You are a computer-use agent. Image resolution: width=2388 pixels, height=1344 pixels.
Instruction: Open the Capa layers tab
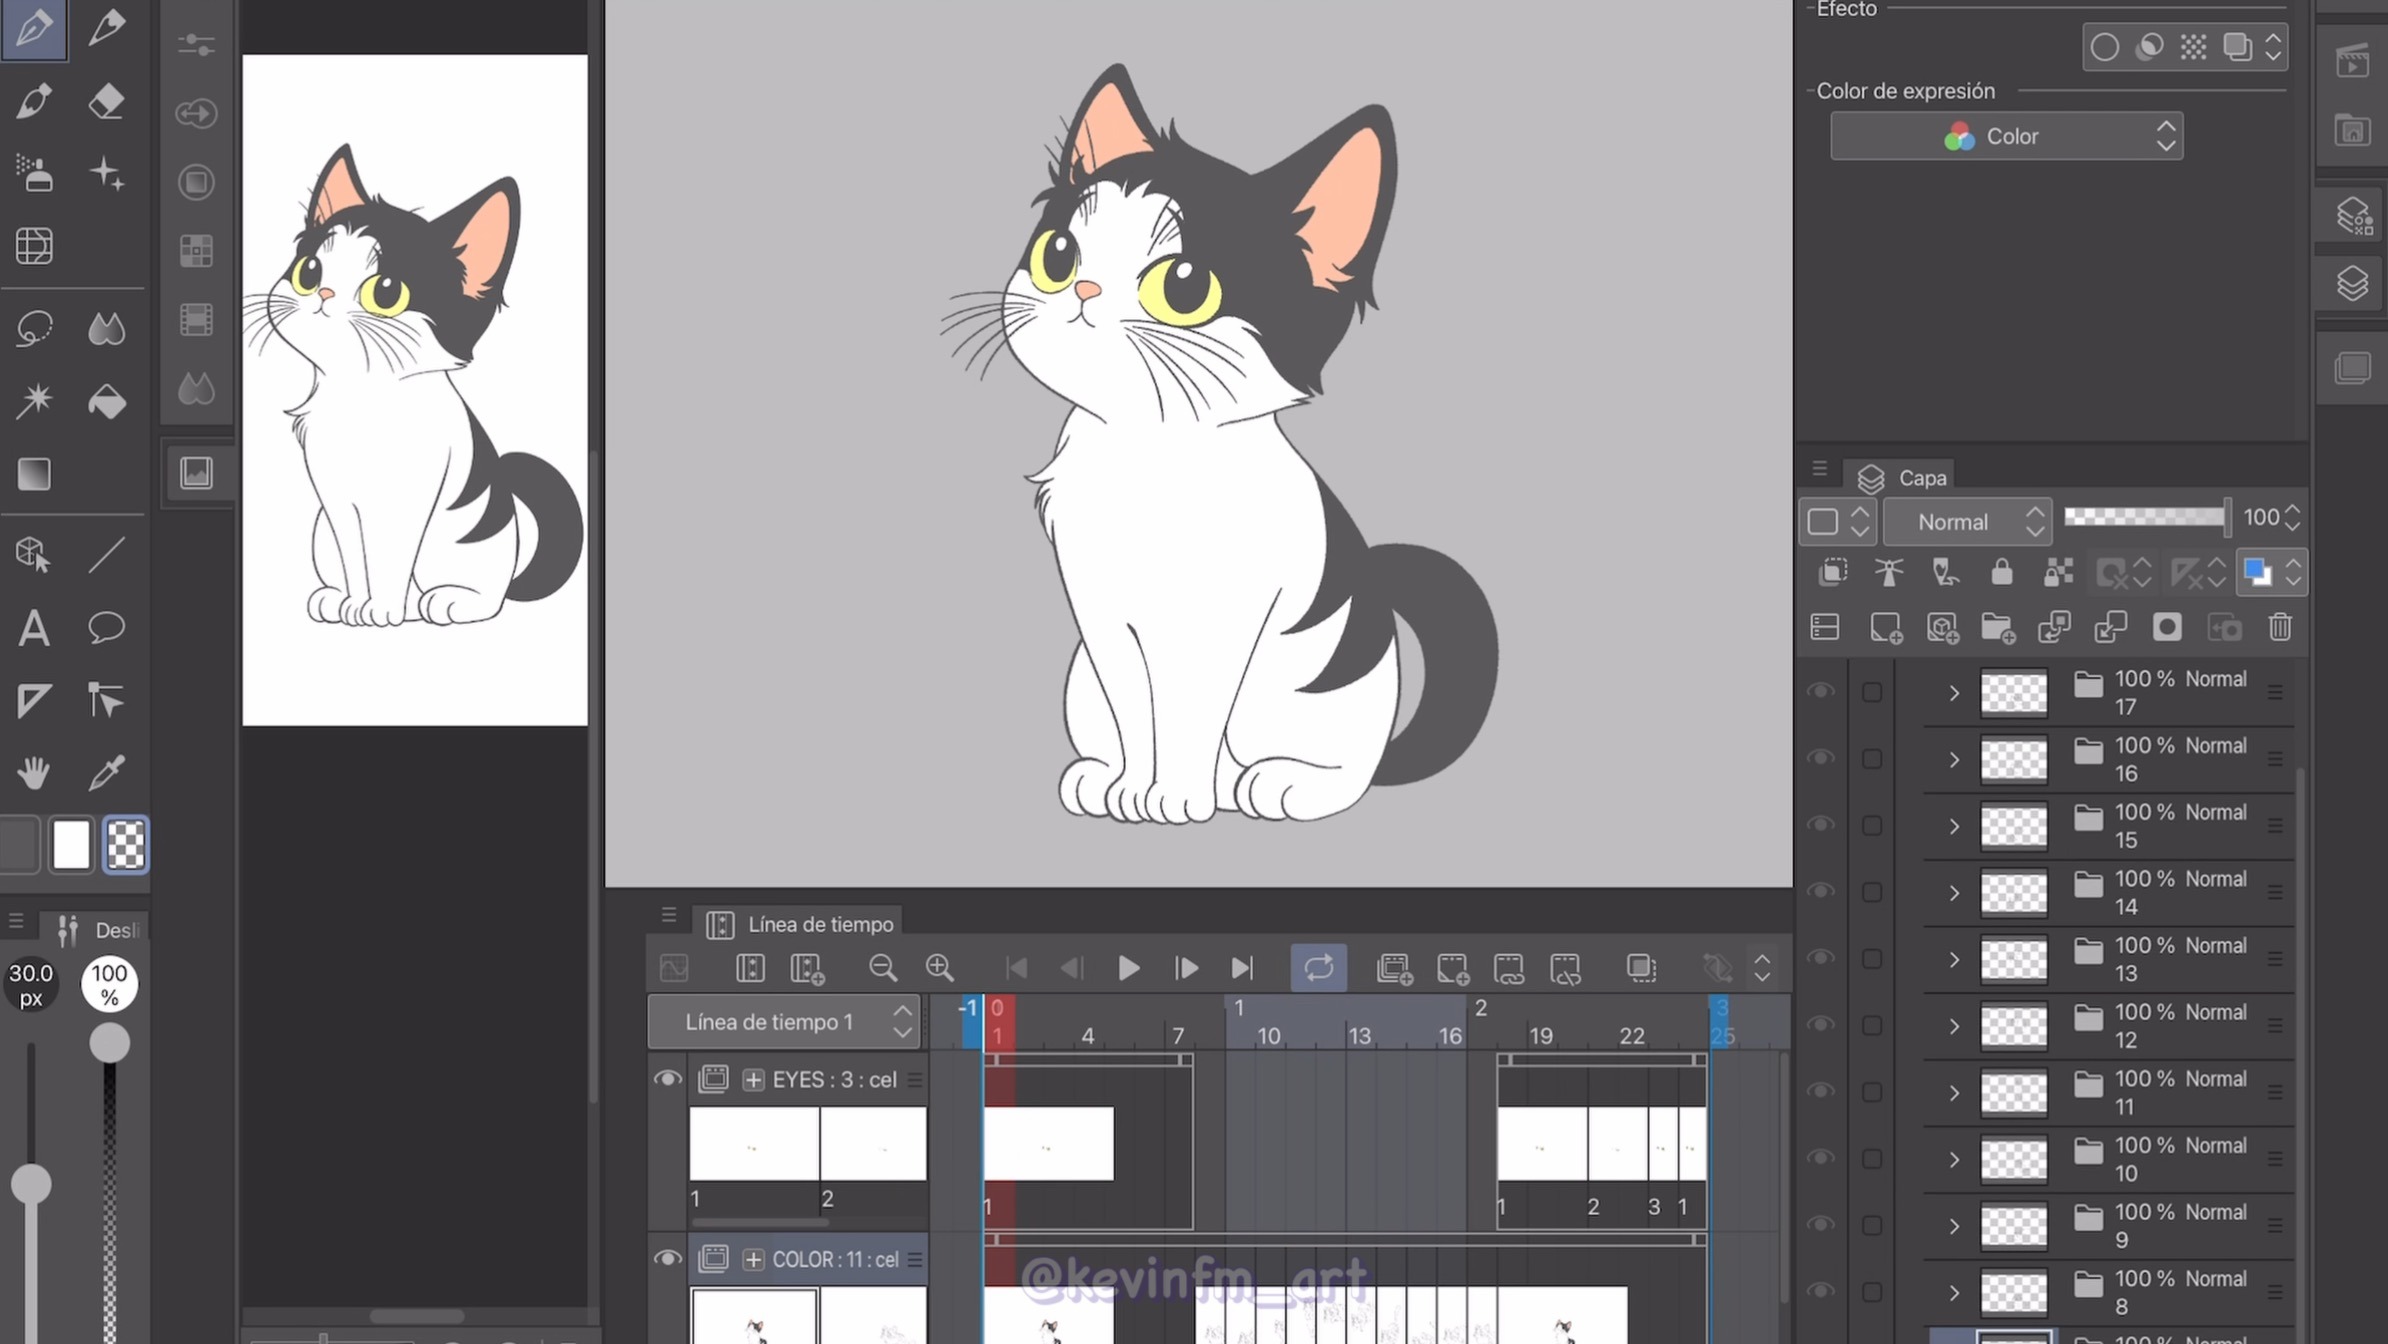pyautogui.click(x=1902, y=478)
